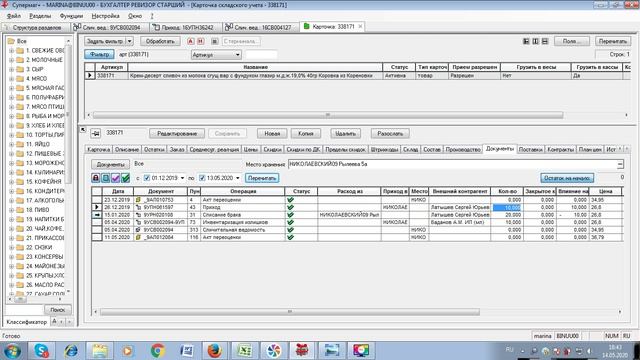
Task: Click the small arrow icon at panel corner
Action: point(83,129)
